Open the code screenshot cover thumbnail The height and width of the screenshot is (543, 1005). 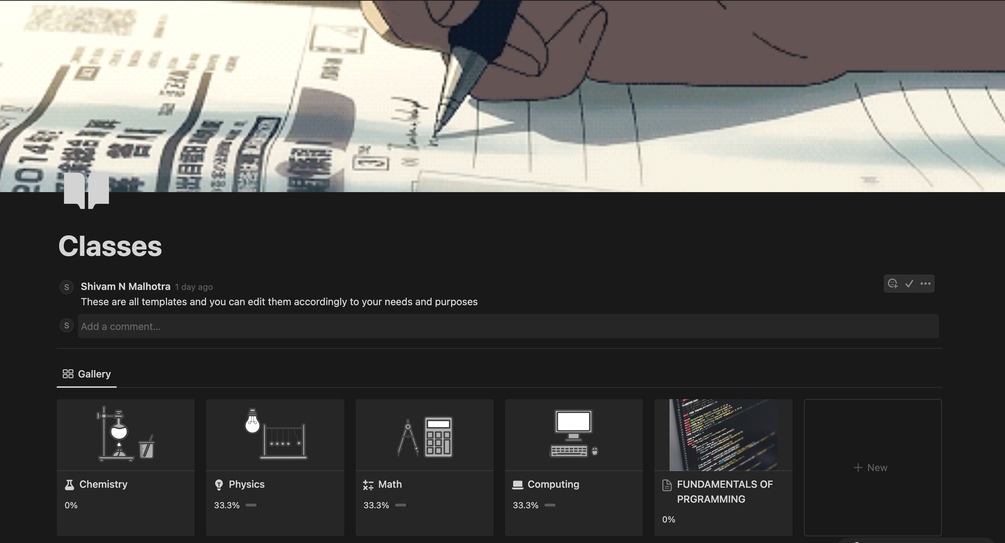723,435
